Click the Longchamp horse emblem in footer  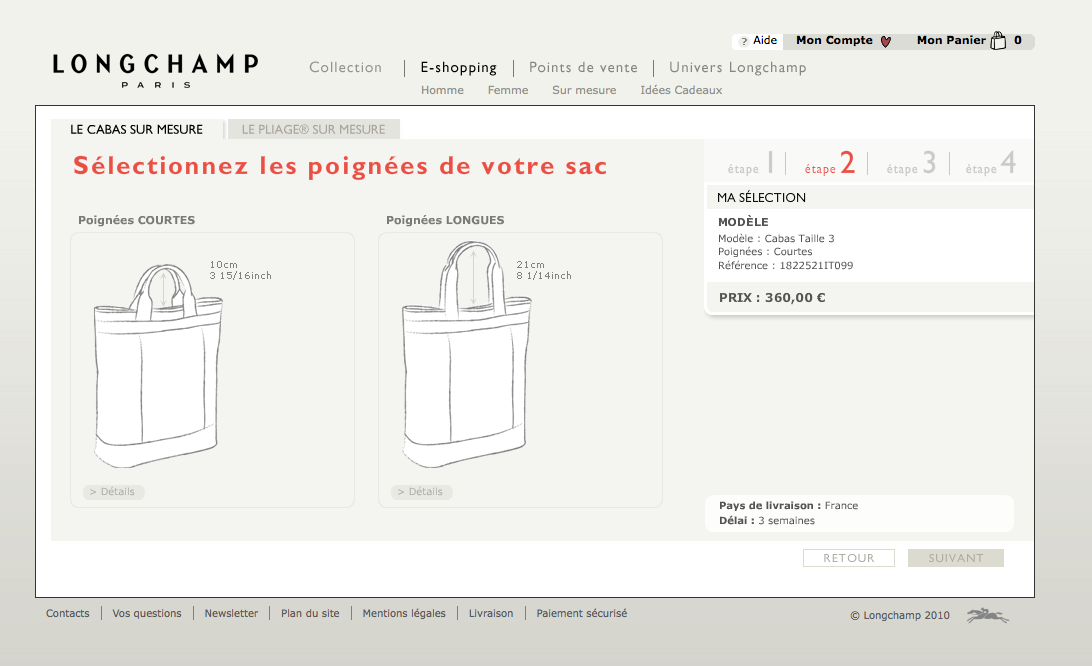coord(987,616)
